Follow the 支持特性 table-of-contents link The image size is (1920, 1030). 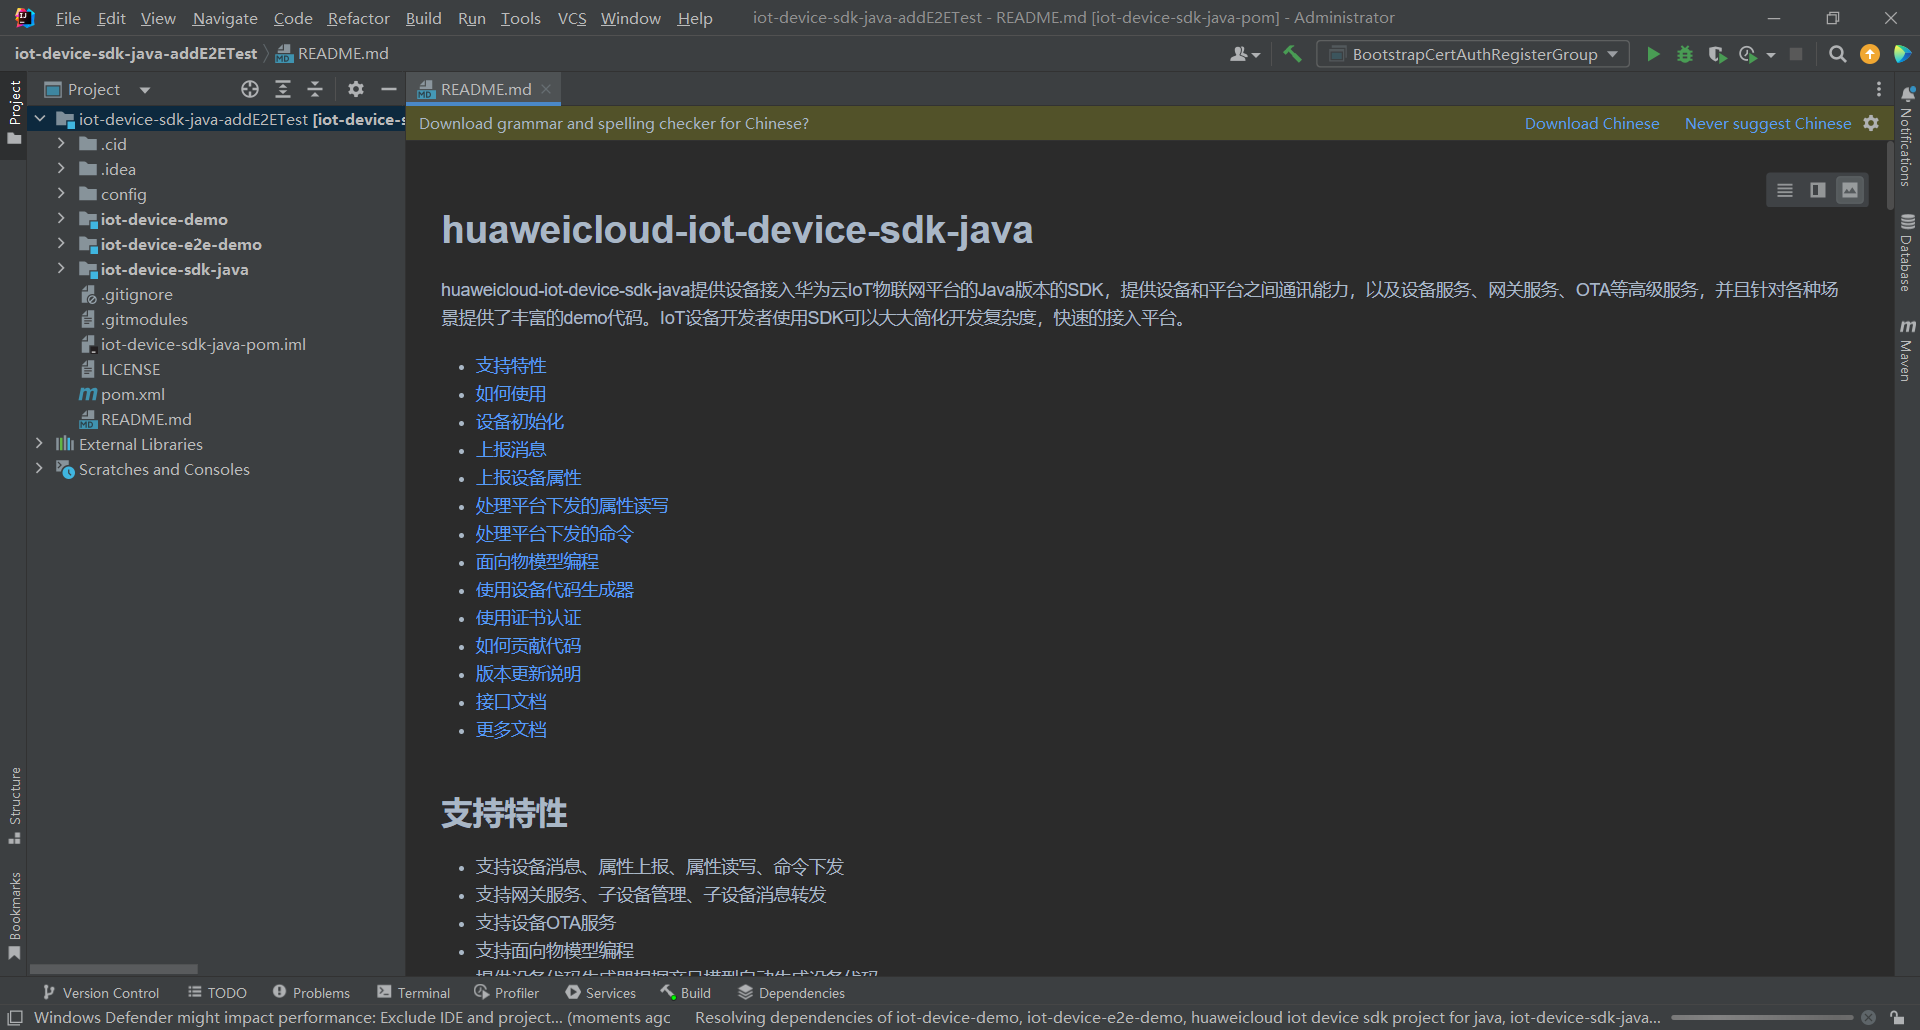tap(511, 366)
